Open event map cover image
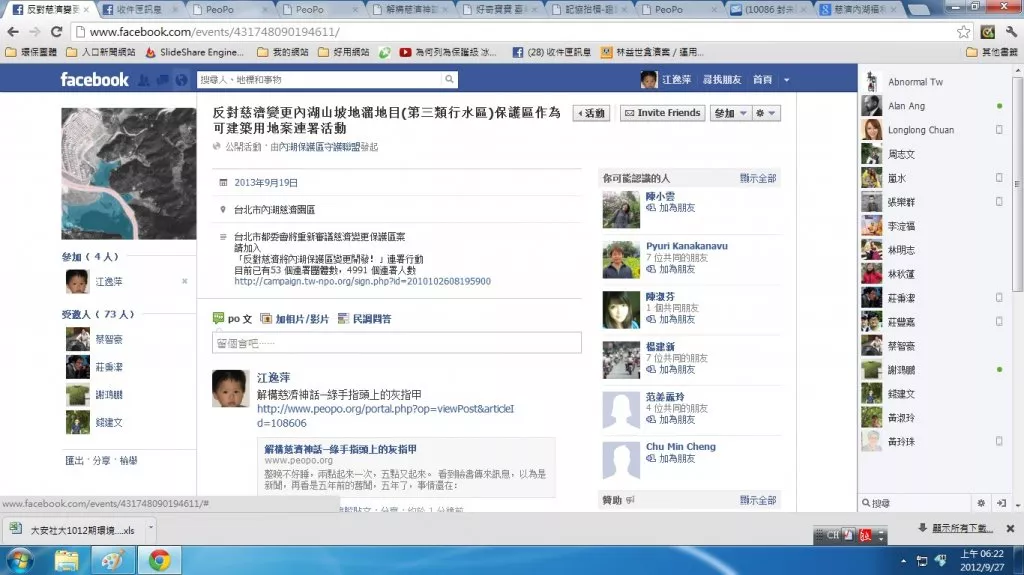The image size is (1024, 575). click(129, 174)
